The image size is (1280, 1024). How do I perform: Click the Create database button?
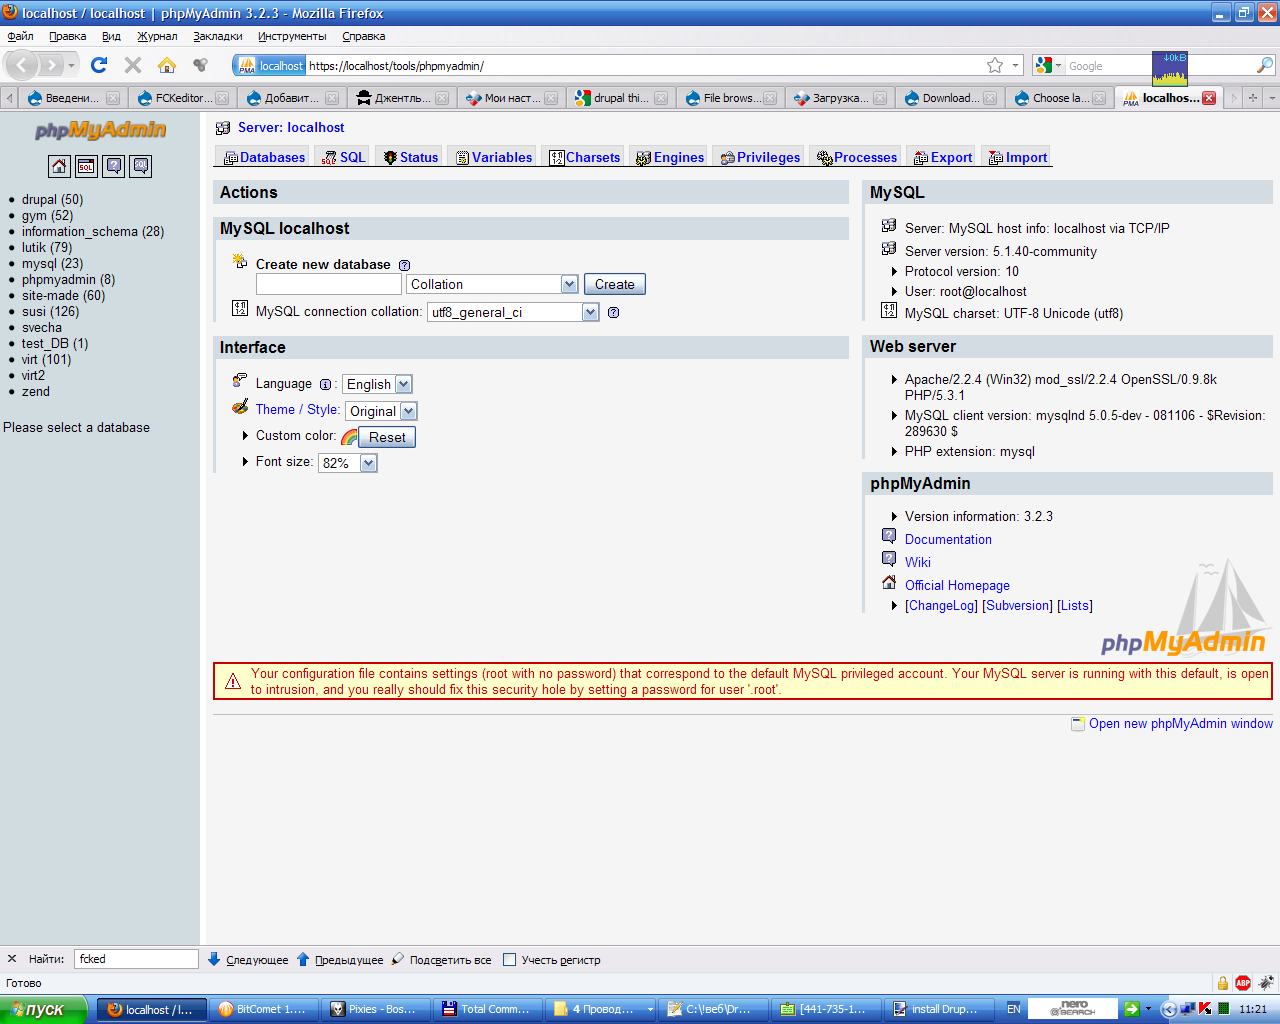(615, 284)
